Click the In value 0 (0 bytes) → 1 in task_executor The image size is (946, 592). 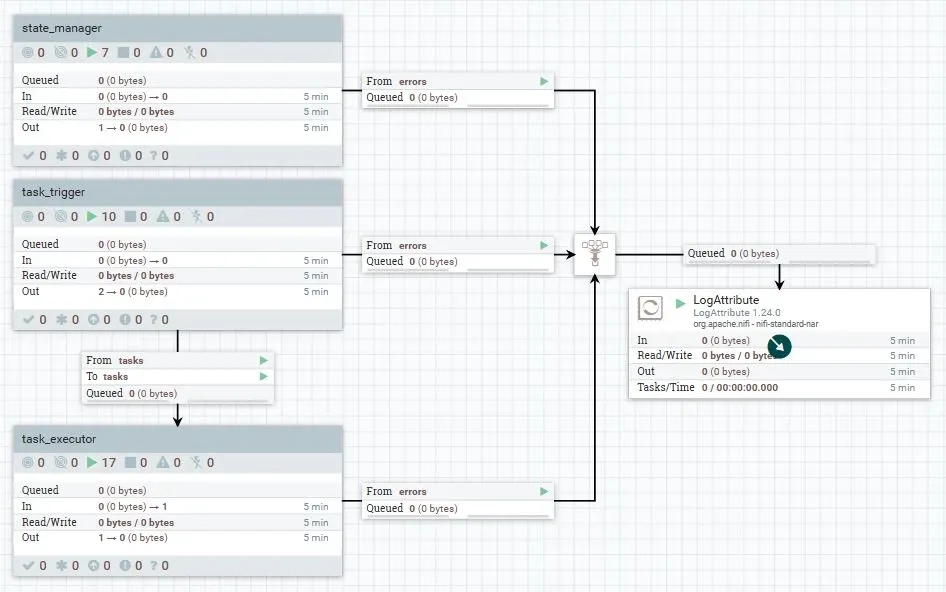coord(133,506)
